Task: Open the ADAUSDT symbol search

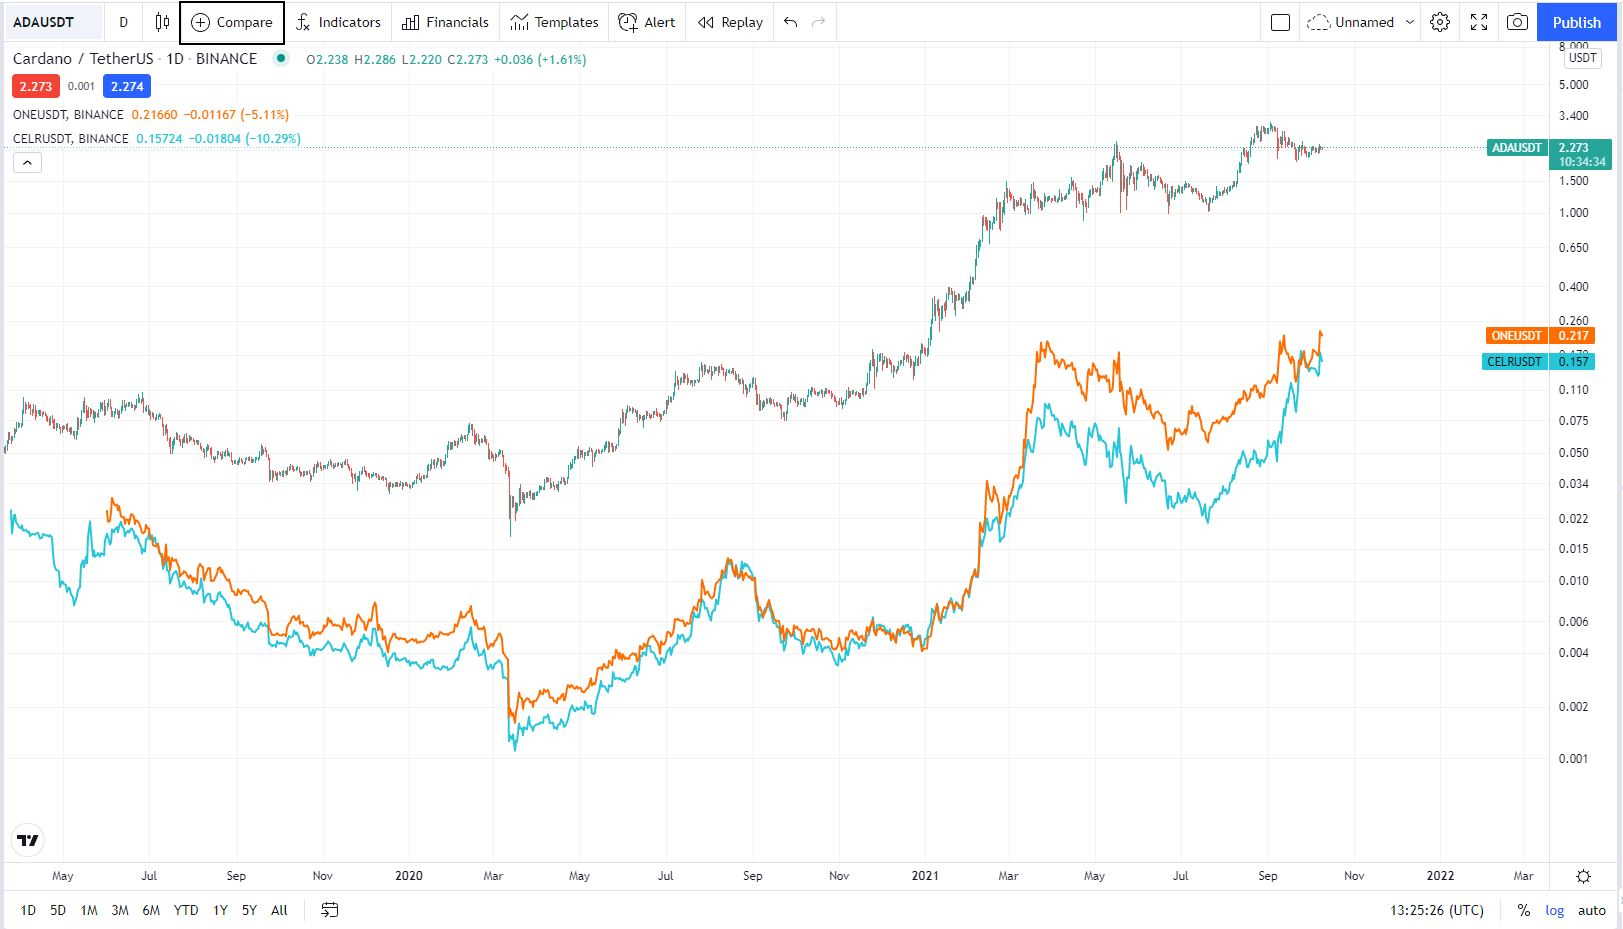Action: 55,22
